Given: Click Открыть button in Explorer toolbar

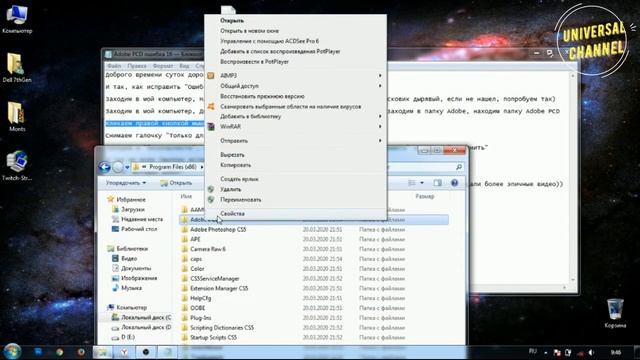Looking at the screenshot, I should pos(176,183).
